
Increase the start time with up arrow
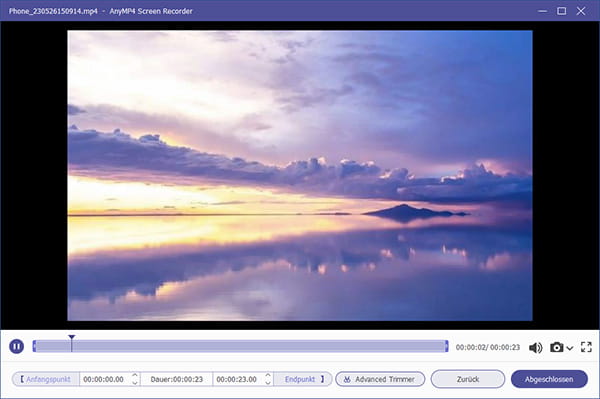(x=135, y=375)
